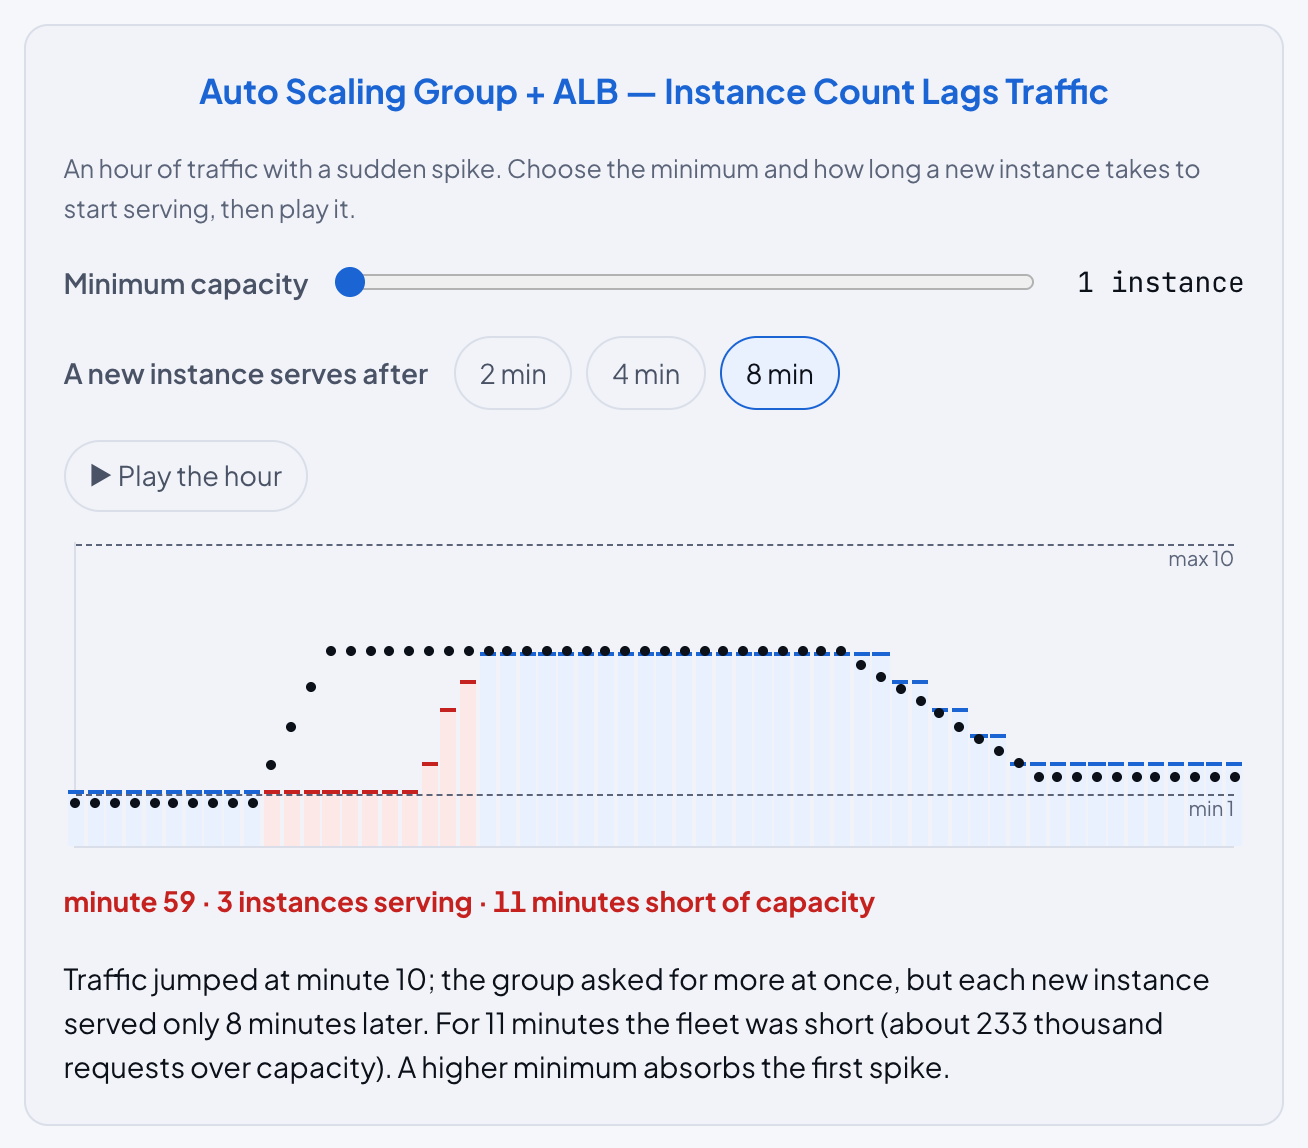Select the 2 min warm-up option
The image size is (1308, 1148).
(513, 374)
